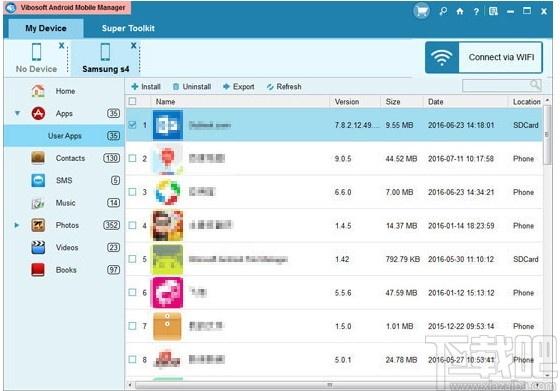
Task: Go to the home icon in title bar
Action: click(x=460, y=11)
